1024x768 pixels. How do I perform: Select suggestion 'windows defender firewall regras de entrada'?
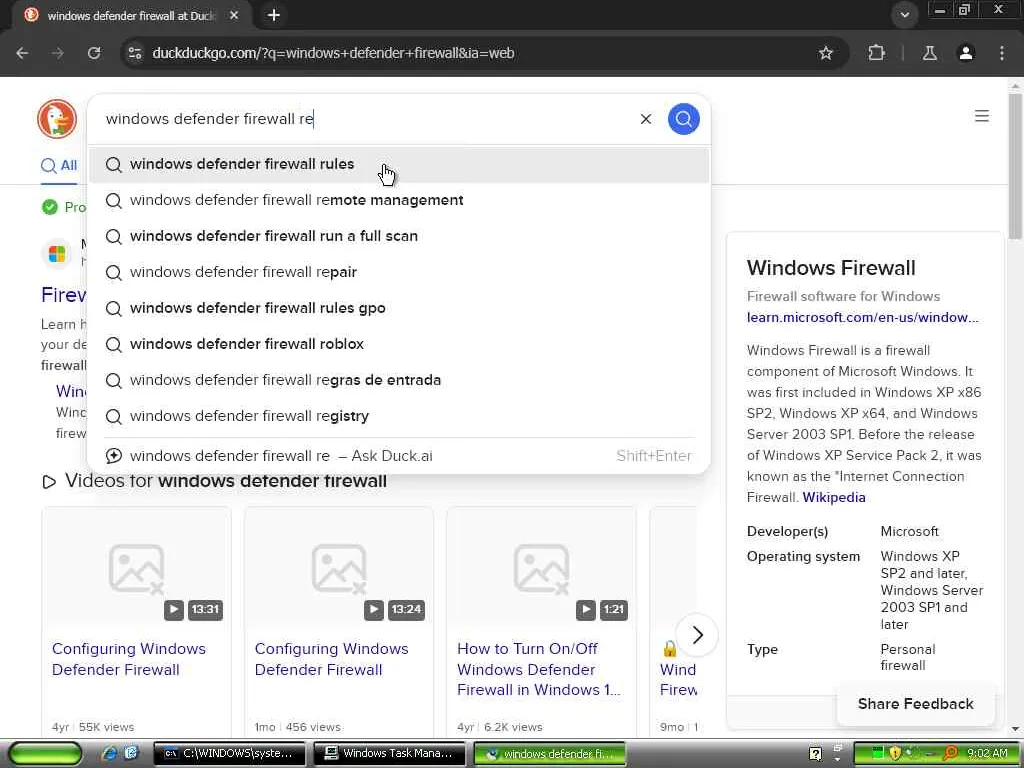(399, 380)
